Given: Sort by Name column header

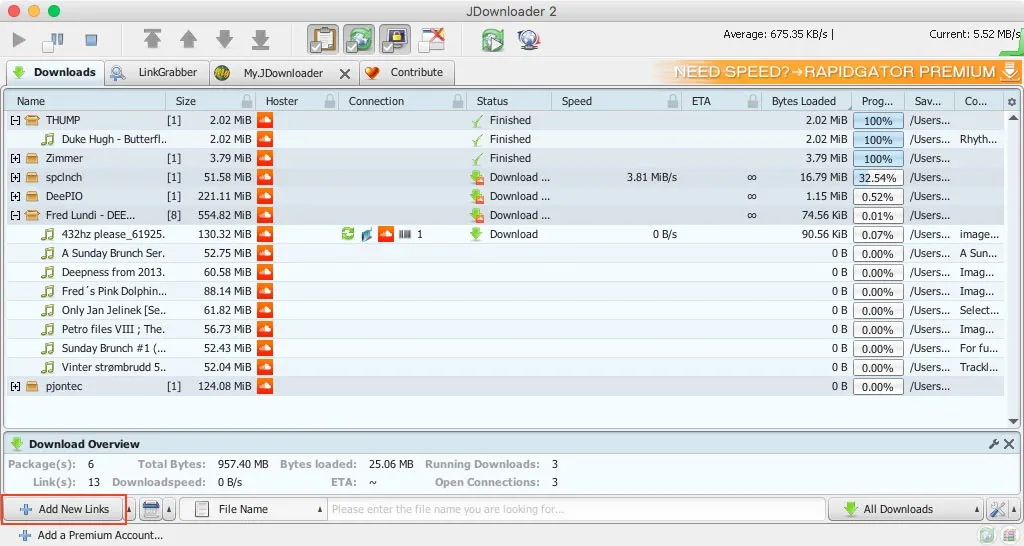Looking at the screenshot, I should click(x=86, y=101).
